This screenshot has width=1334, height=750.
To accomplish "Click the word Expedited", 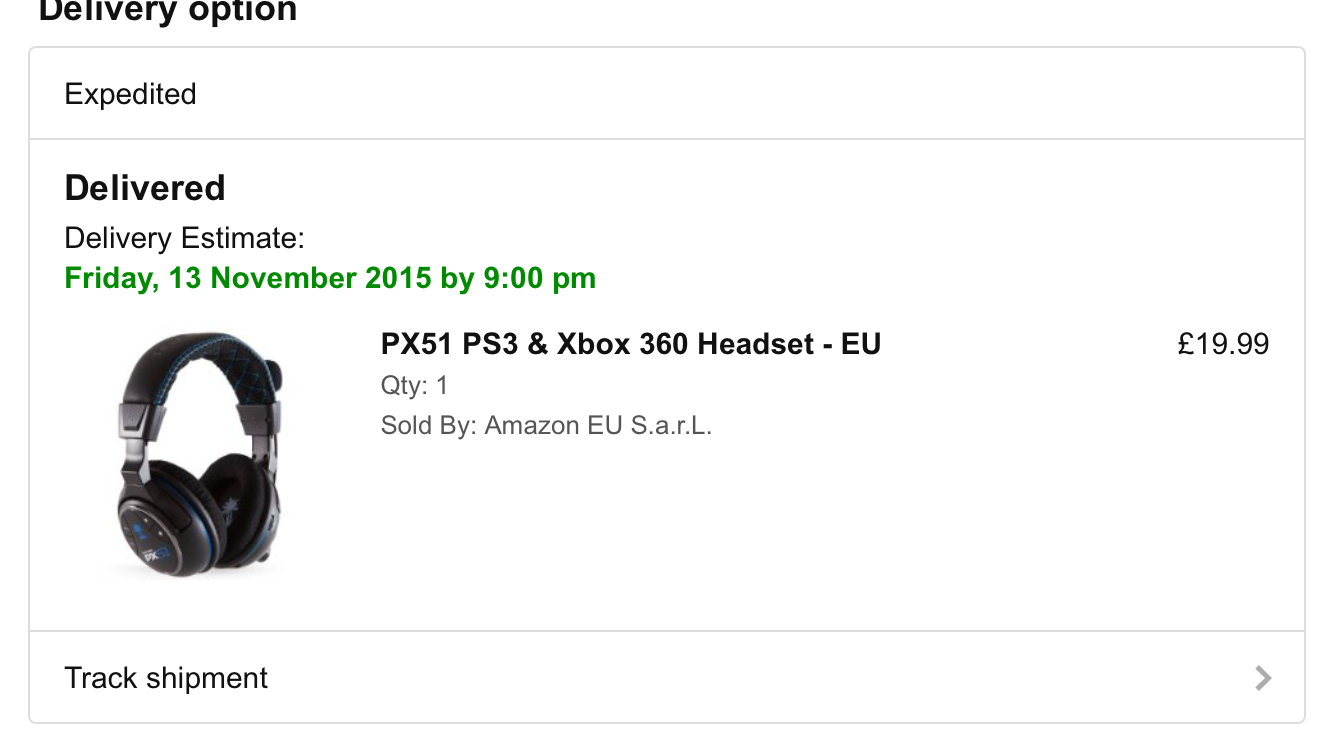I will click(130, 94).
